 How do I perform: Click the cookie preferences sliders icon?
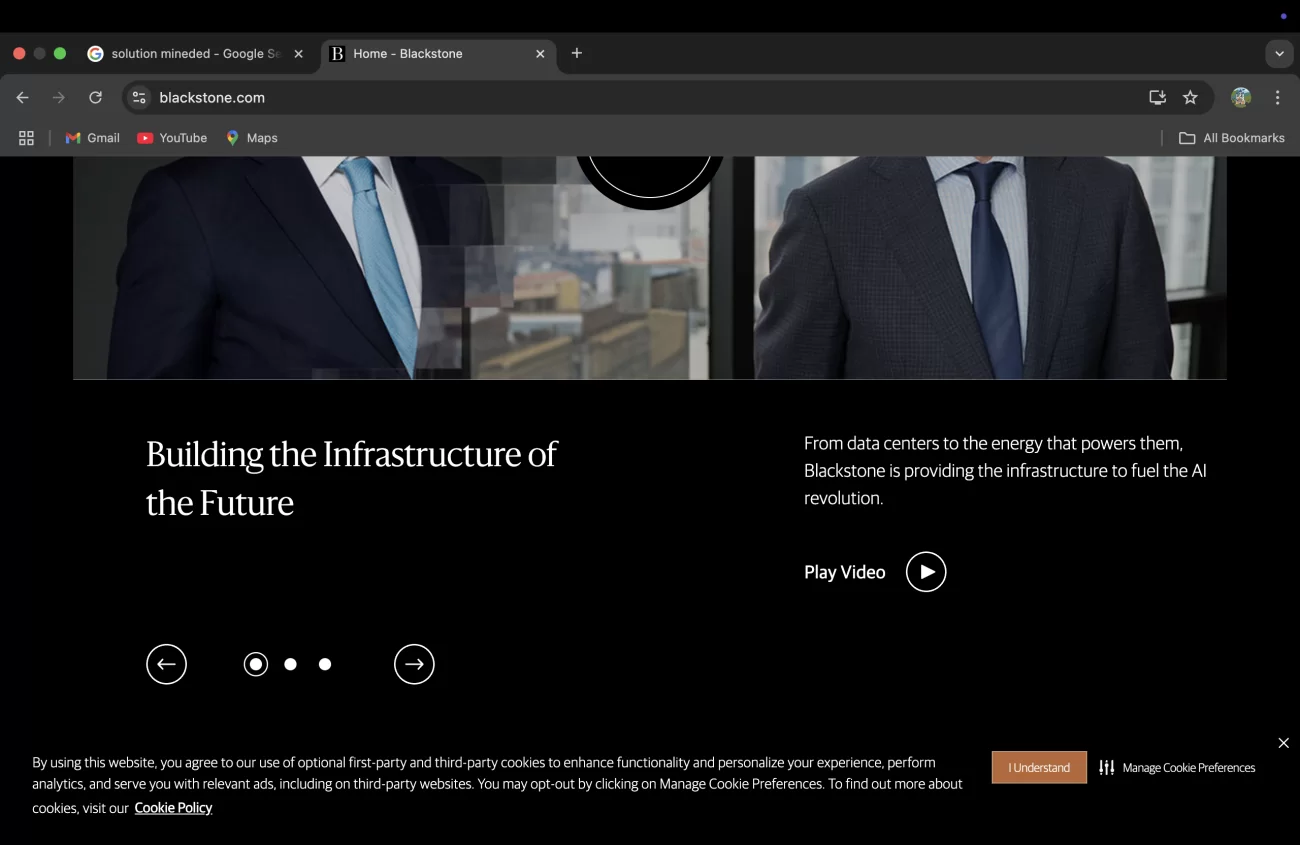[1106, 768]
